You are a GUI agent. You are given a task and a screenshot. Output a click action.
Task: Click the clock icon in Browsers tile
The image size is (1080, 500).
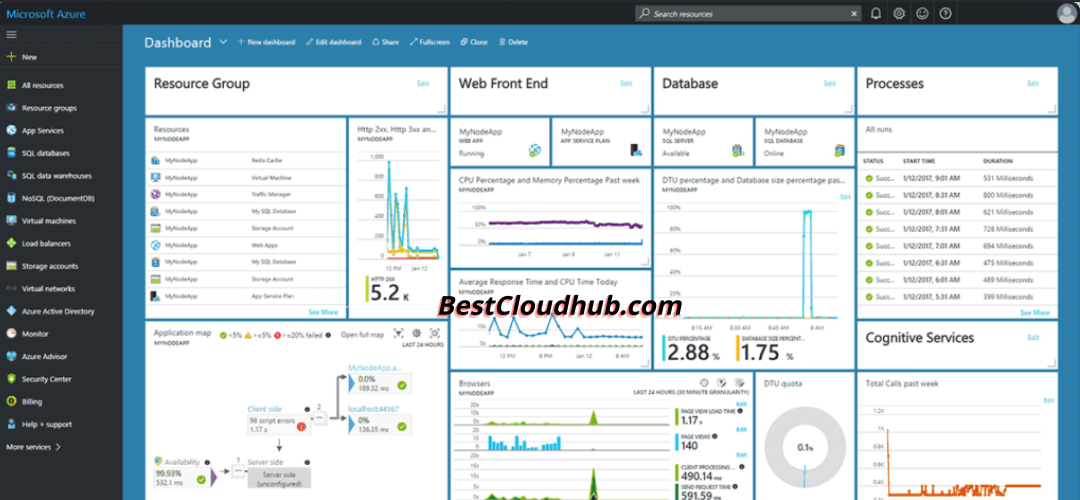(704, 382)
